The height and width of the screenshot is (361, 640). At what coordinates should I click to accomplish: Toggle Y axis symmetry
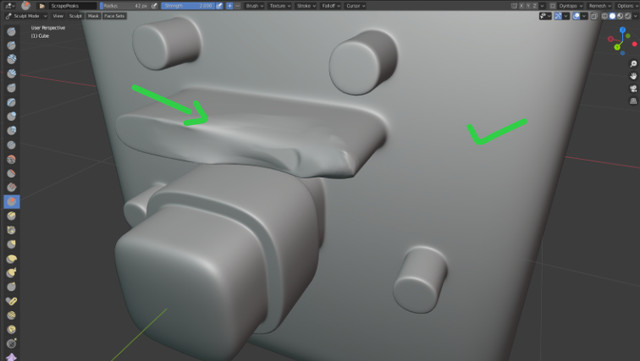point(528,6)
